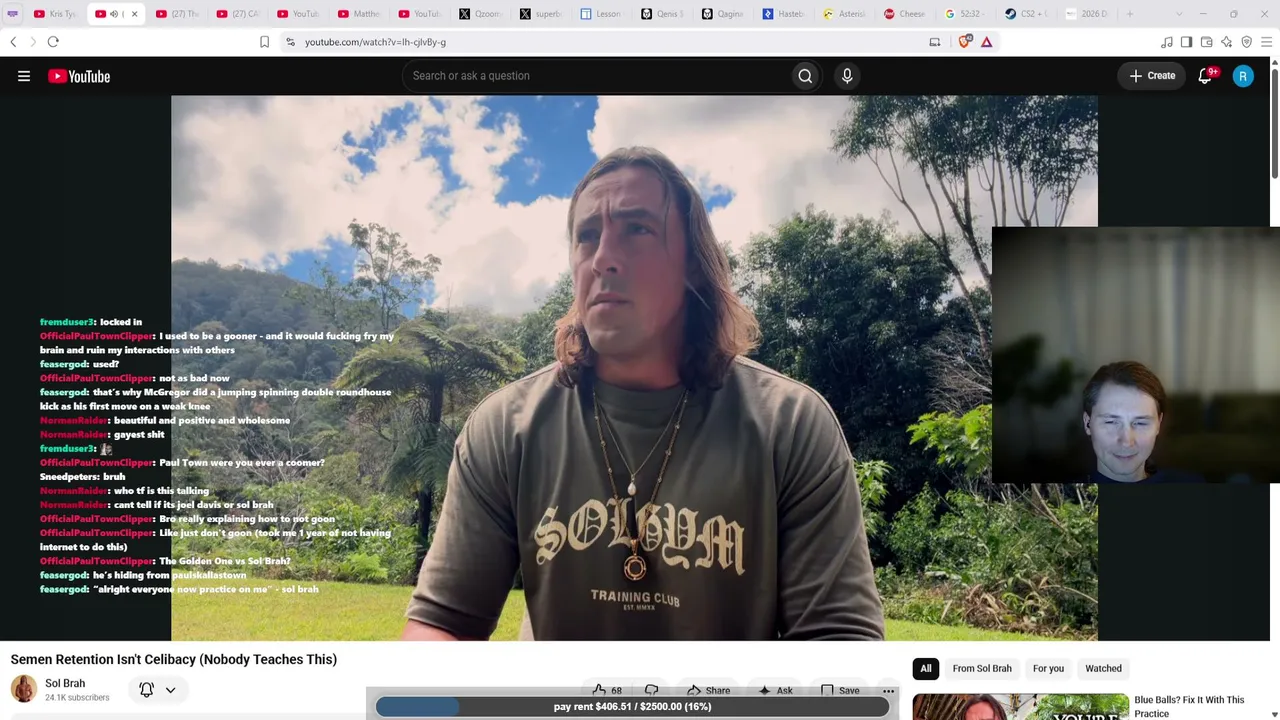Click the music note icon in browser toolbar
Viewport: 1280px width, 720px height.
[1167, 42]
